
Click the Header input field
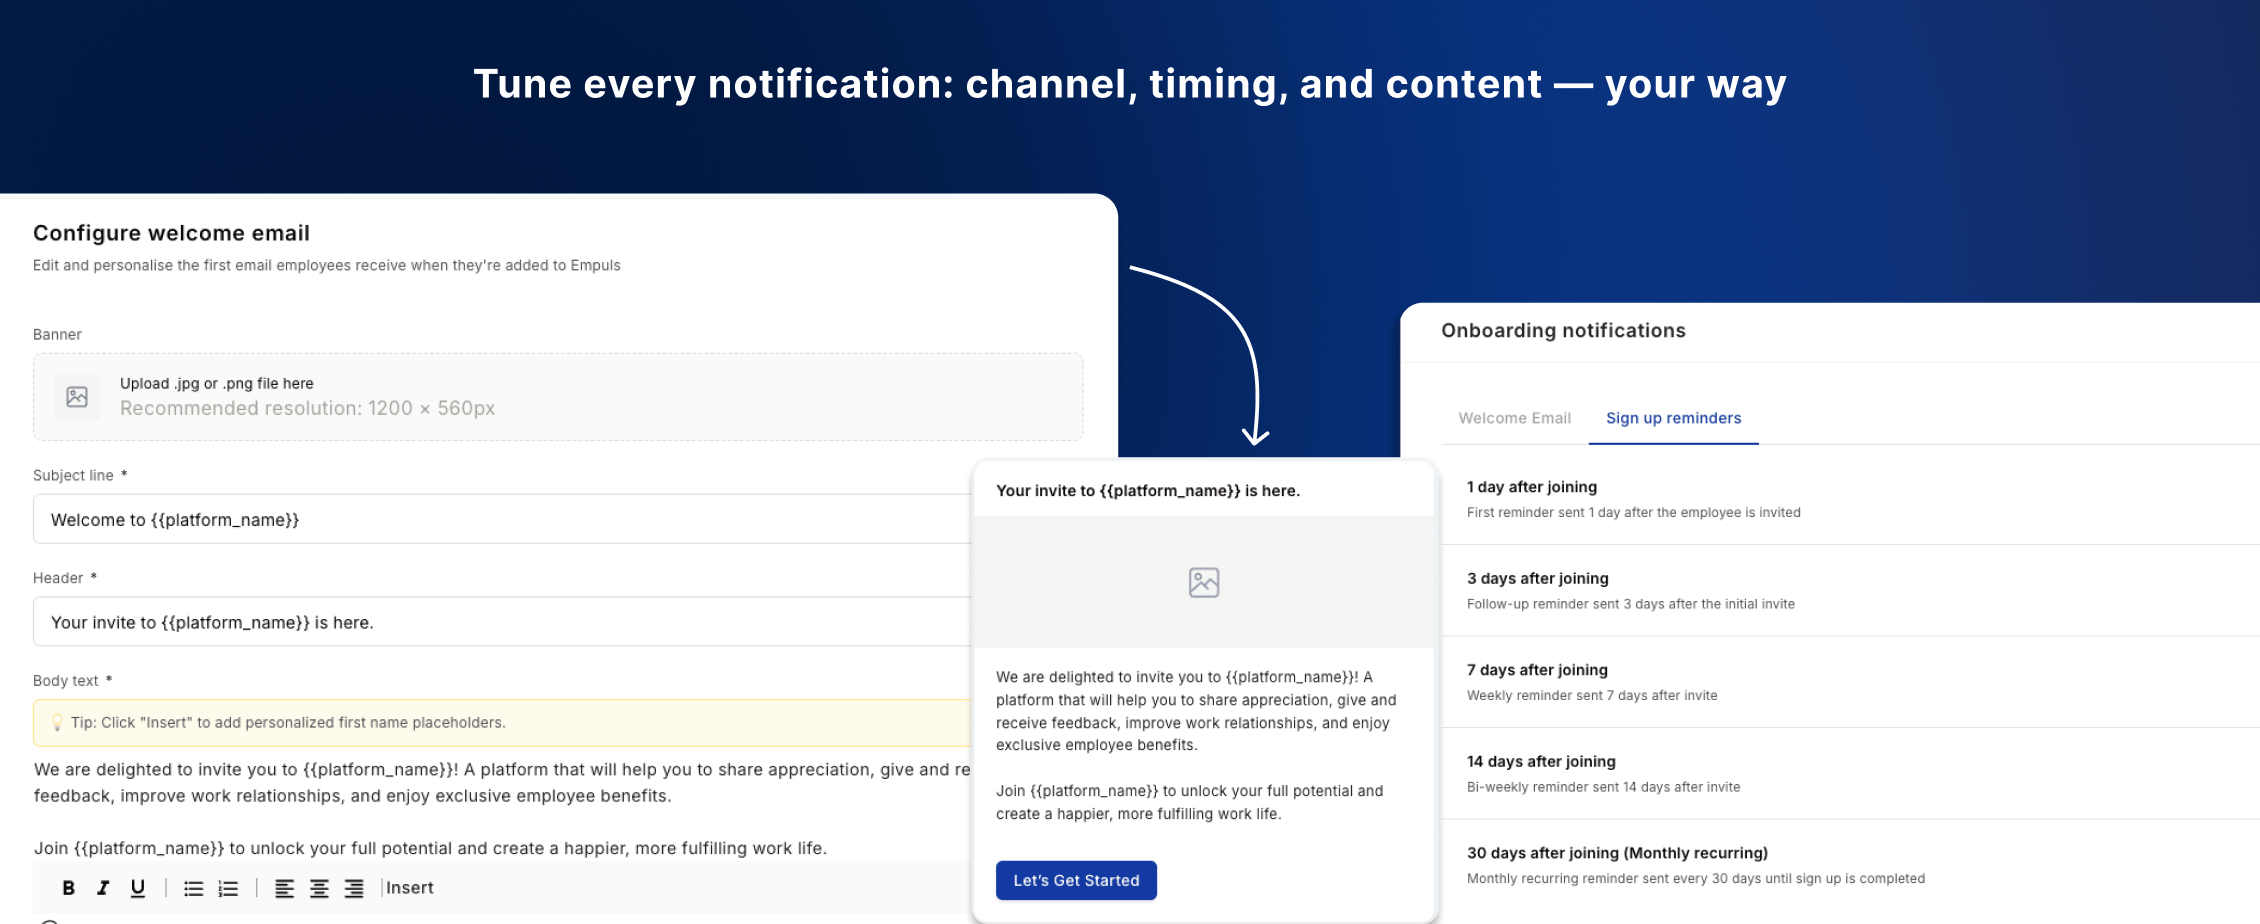(503, 622)
